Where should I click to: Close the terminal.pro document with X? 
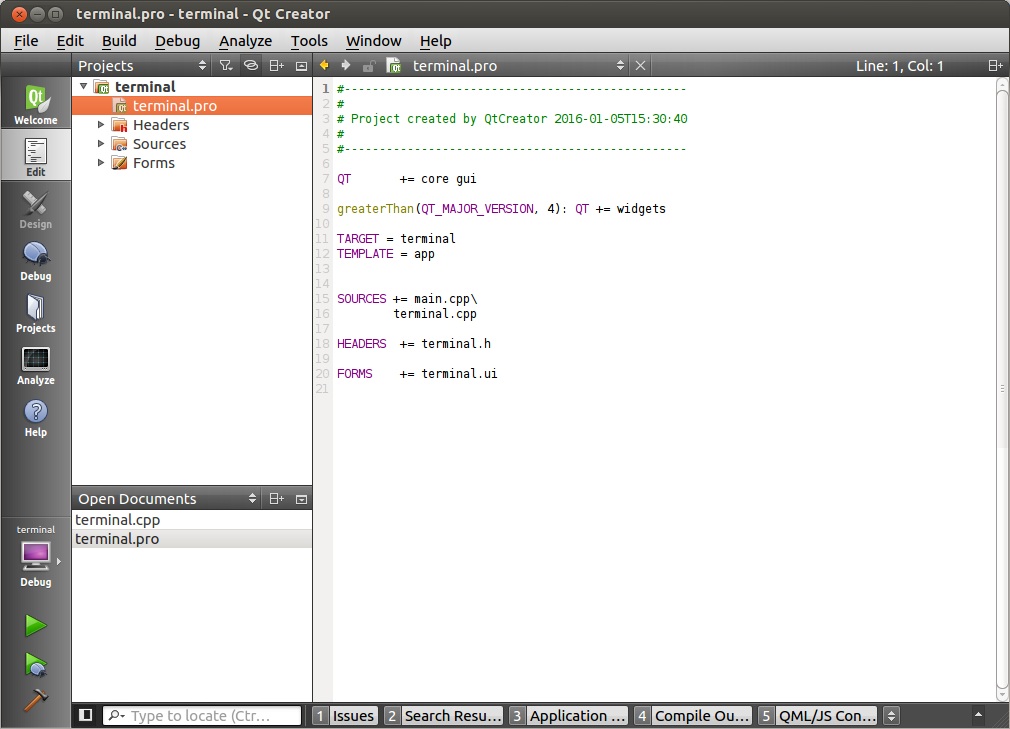coord(640,66)
